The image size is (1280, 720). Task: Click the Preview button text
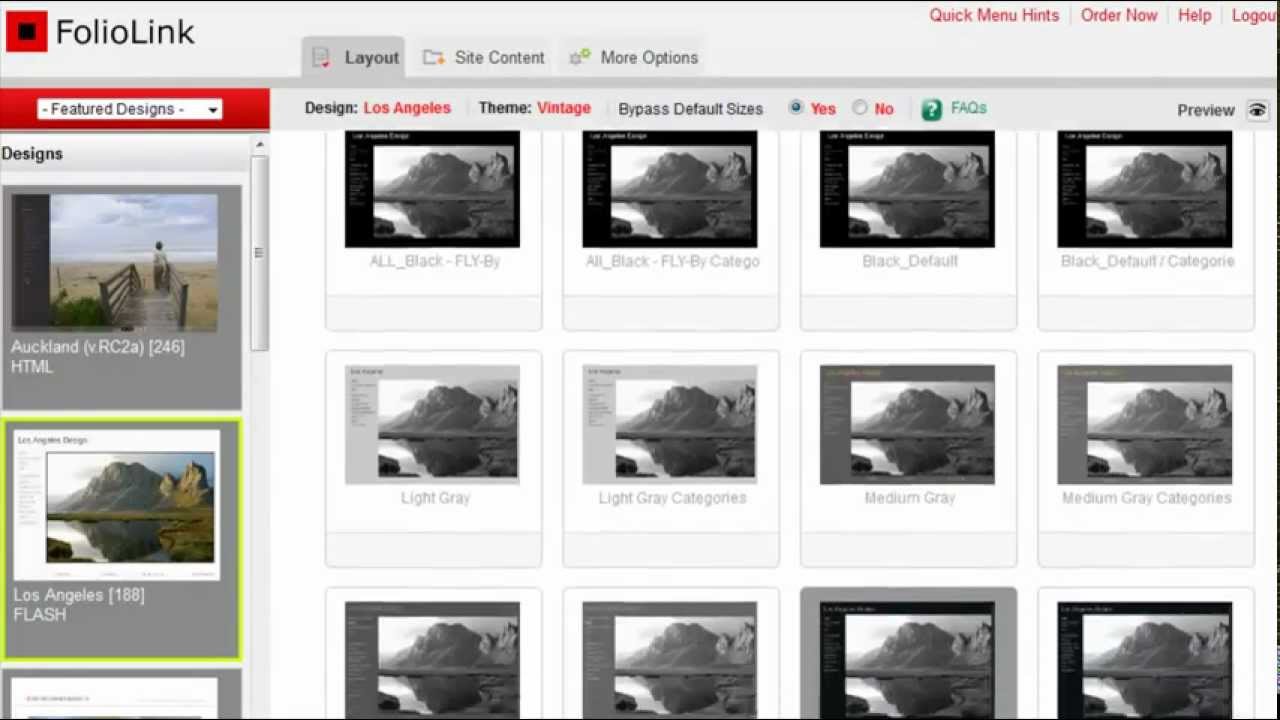pos(1206,110)
